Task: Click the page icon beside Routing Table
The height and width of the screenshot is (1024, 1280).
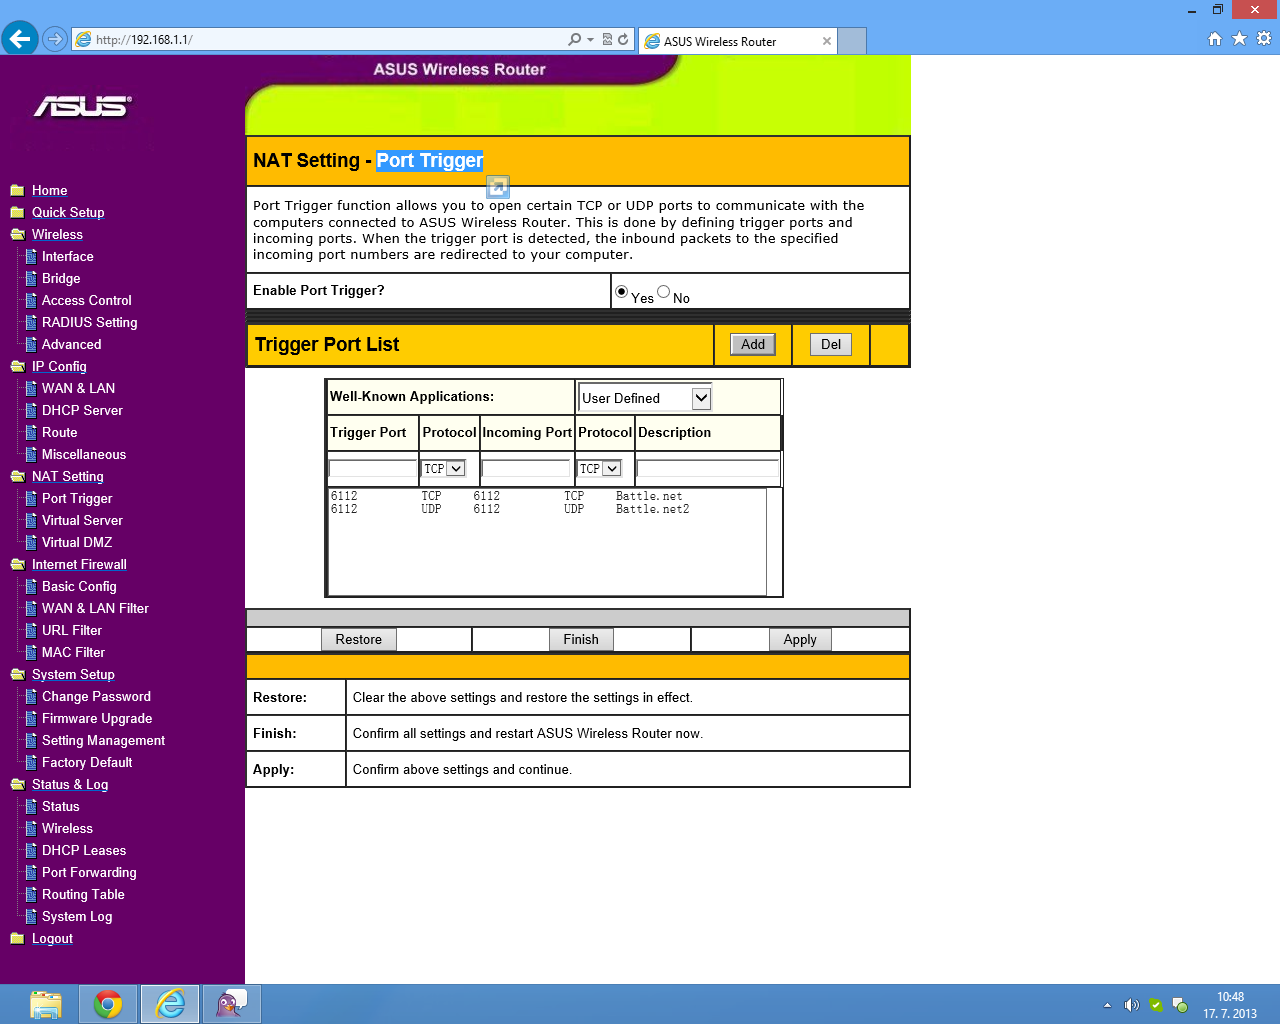Action: [x=31, y=895]
